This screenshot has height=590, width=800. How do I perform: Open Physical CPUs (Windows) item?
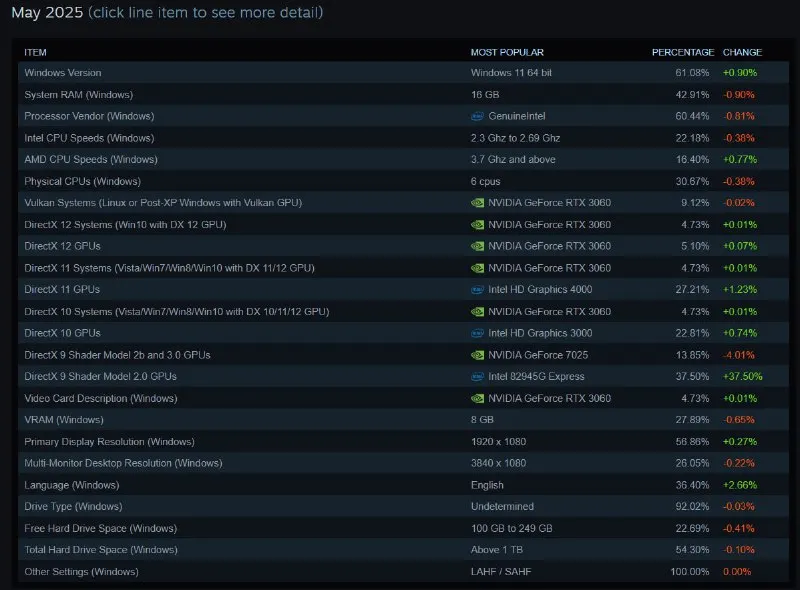(x=403, y=181)
